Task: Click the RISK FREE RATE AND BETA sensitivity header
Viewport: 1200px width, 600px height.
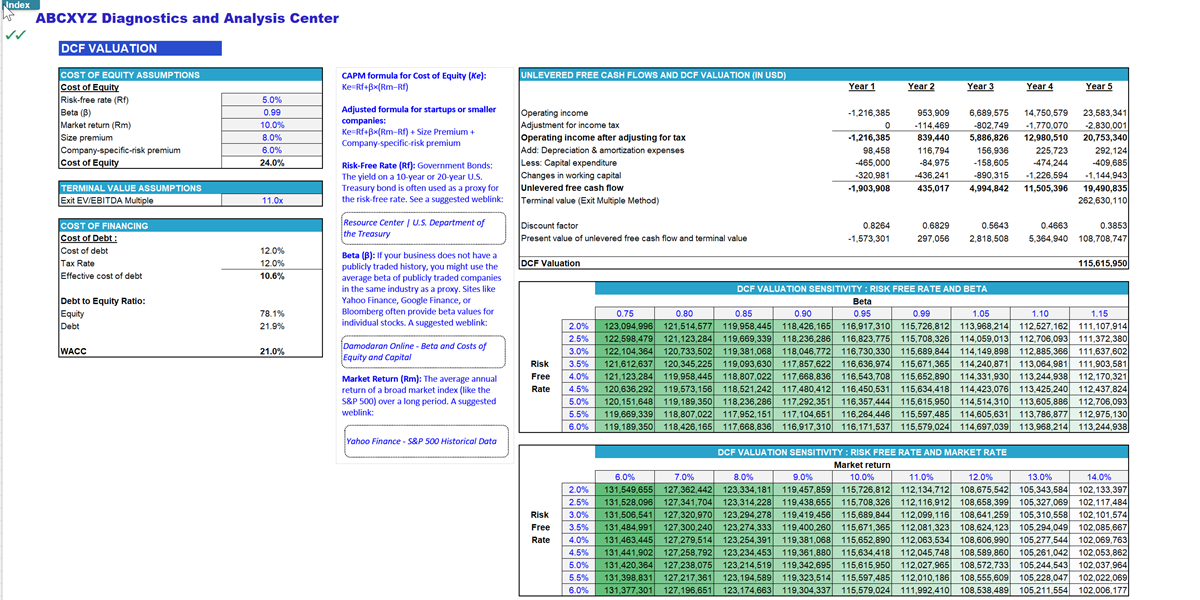Action: pyautogui.click(x=861, y=289)
